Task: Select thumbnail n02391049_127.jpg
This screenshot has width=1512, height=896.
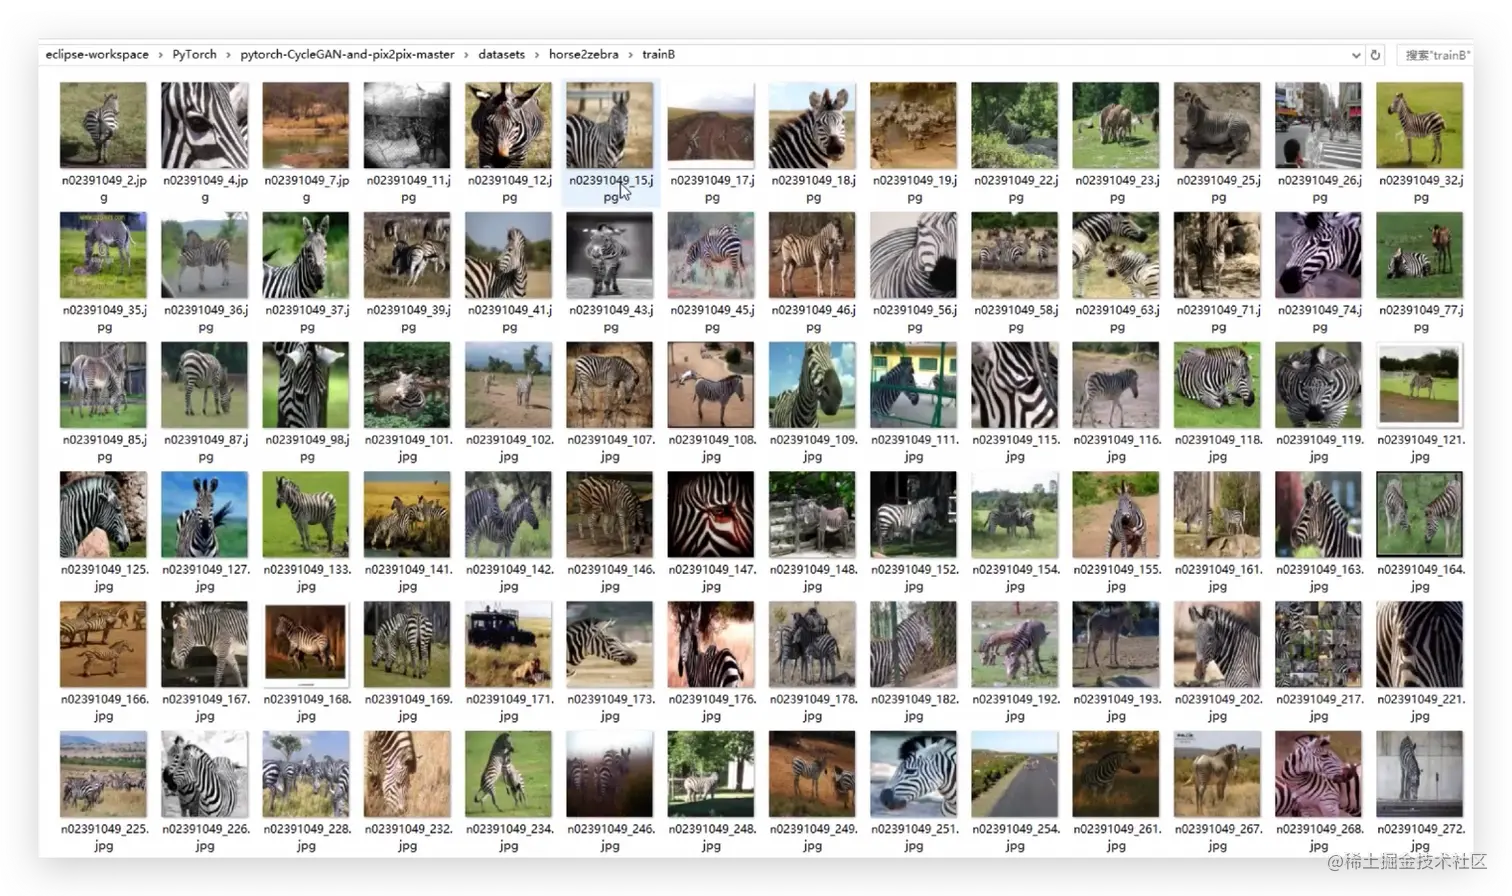Action: [204, 514]
